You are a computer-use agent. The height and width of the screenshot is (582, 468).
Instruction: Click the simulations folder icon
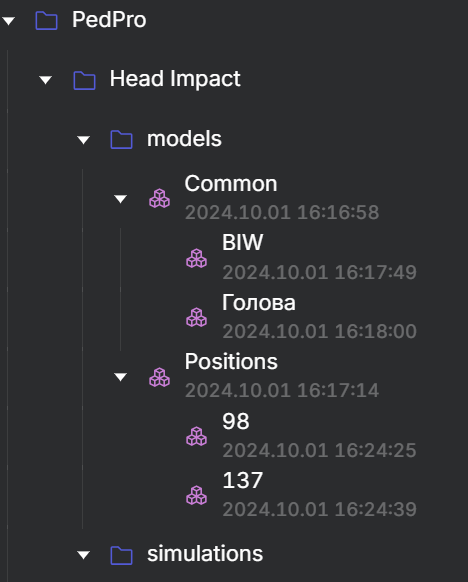click(x=121, y=555)
